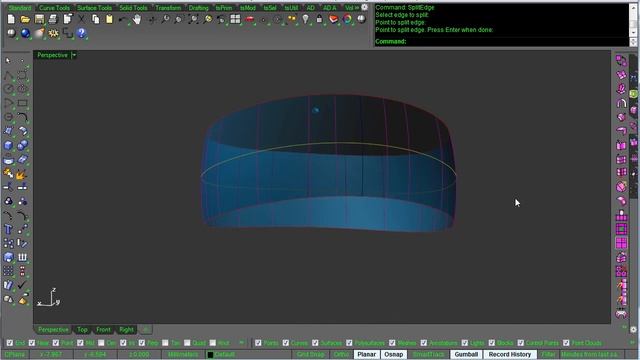Click the black Default layer color swatch
Image resolution: width=640 pixels, height=360 pixels.
(210, 355)
